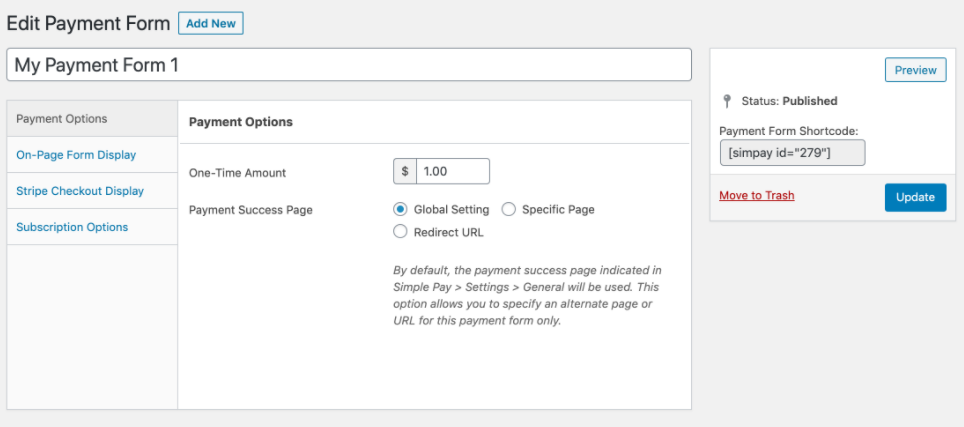Select the simpay shortcode field
This screenshot has width=964, height=427.
[x=792, y=153]
